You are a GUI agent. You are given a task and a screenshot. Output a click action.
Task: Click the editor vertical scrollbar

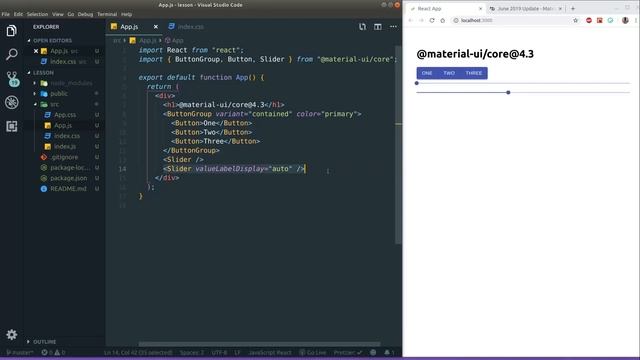tap(398, 145)
